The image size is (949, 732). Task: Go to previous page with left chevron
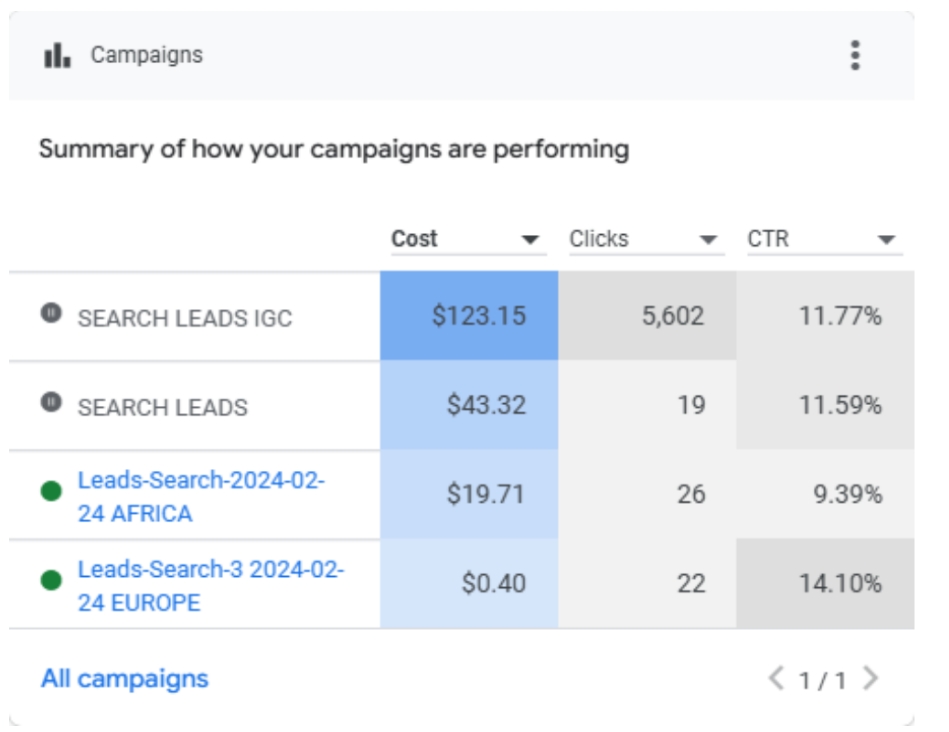[777, 679]
